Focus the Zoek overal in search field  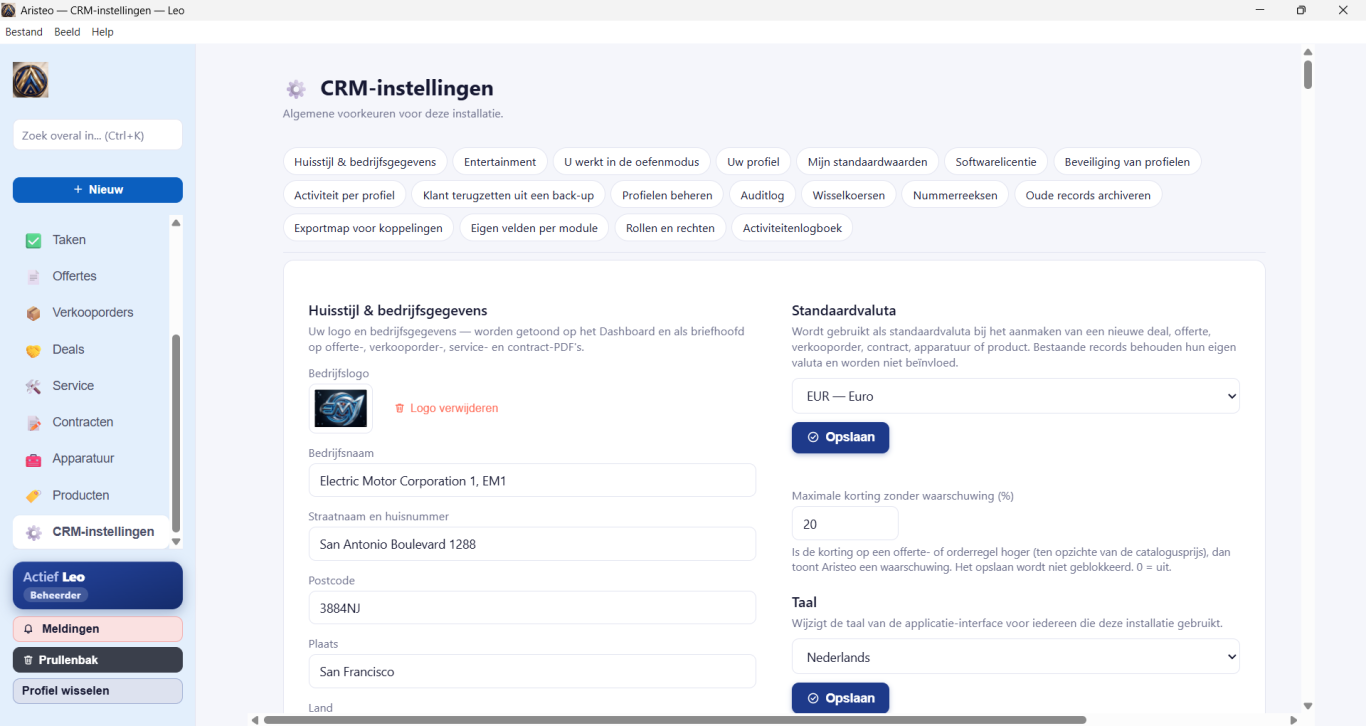pos(98,135)
